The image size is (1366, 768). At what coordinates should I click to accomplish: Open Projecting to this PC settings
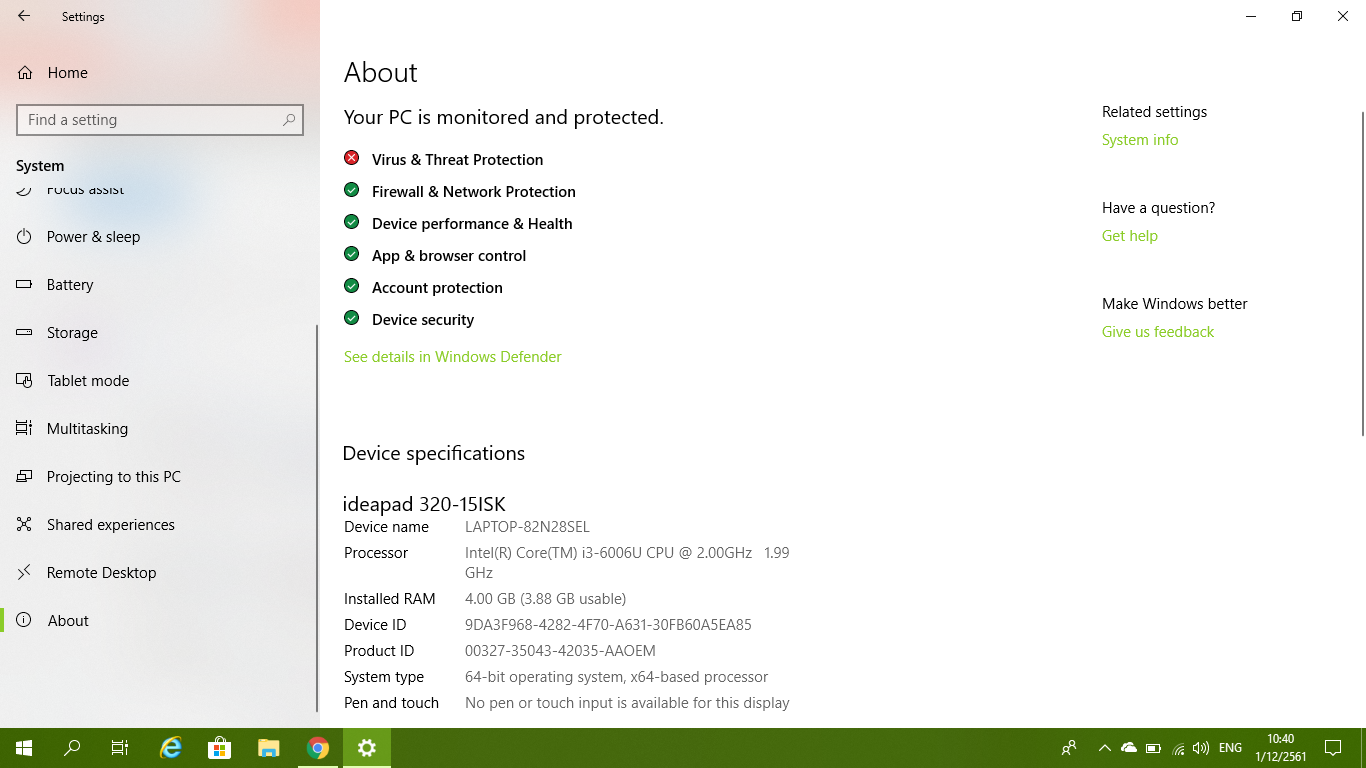(x=113, y=476)
